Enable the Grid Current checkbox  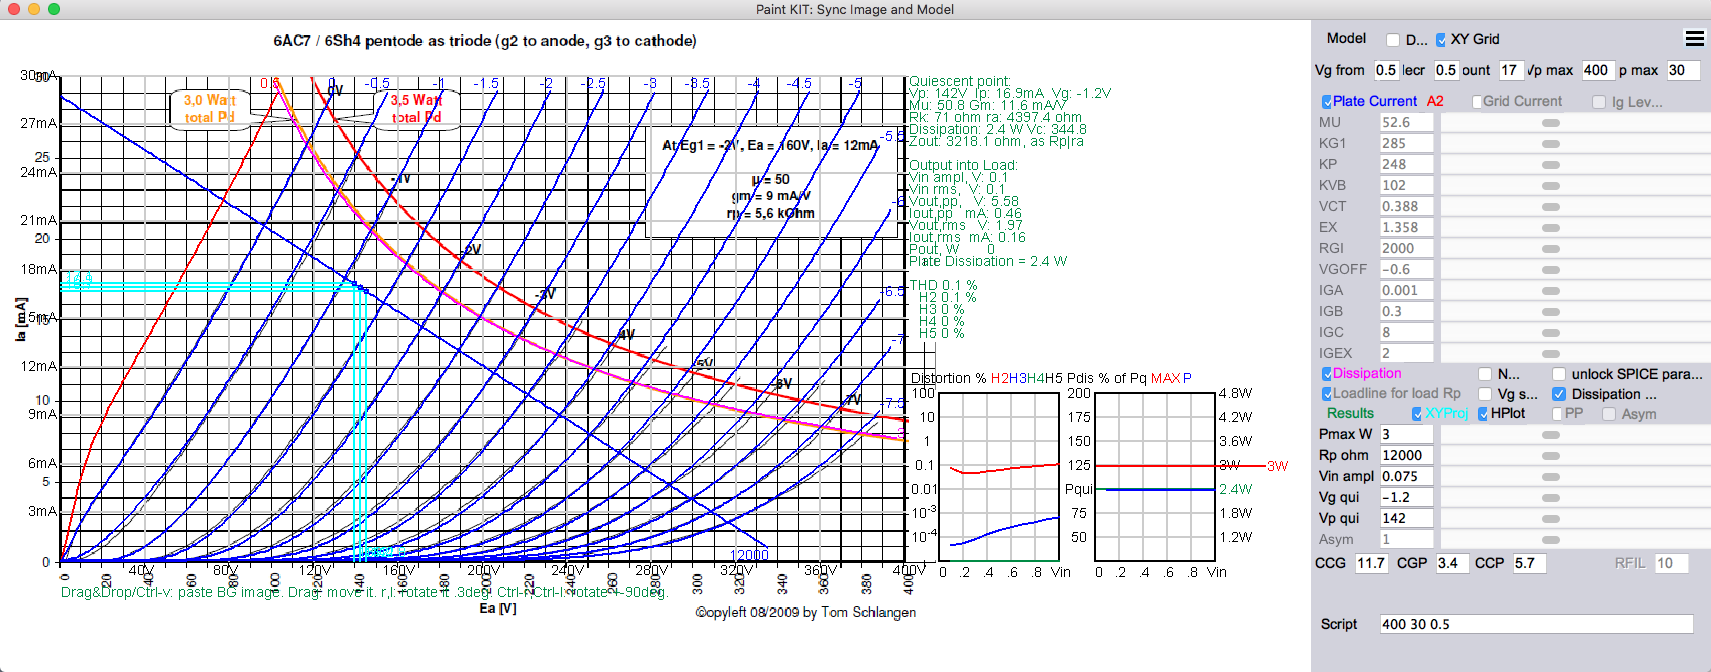(x=1477, y=102)
